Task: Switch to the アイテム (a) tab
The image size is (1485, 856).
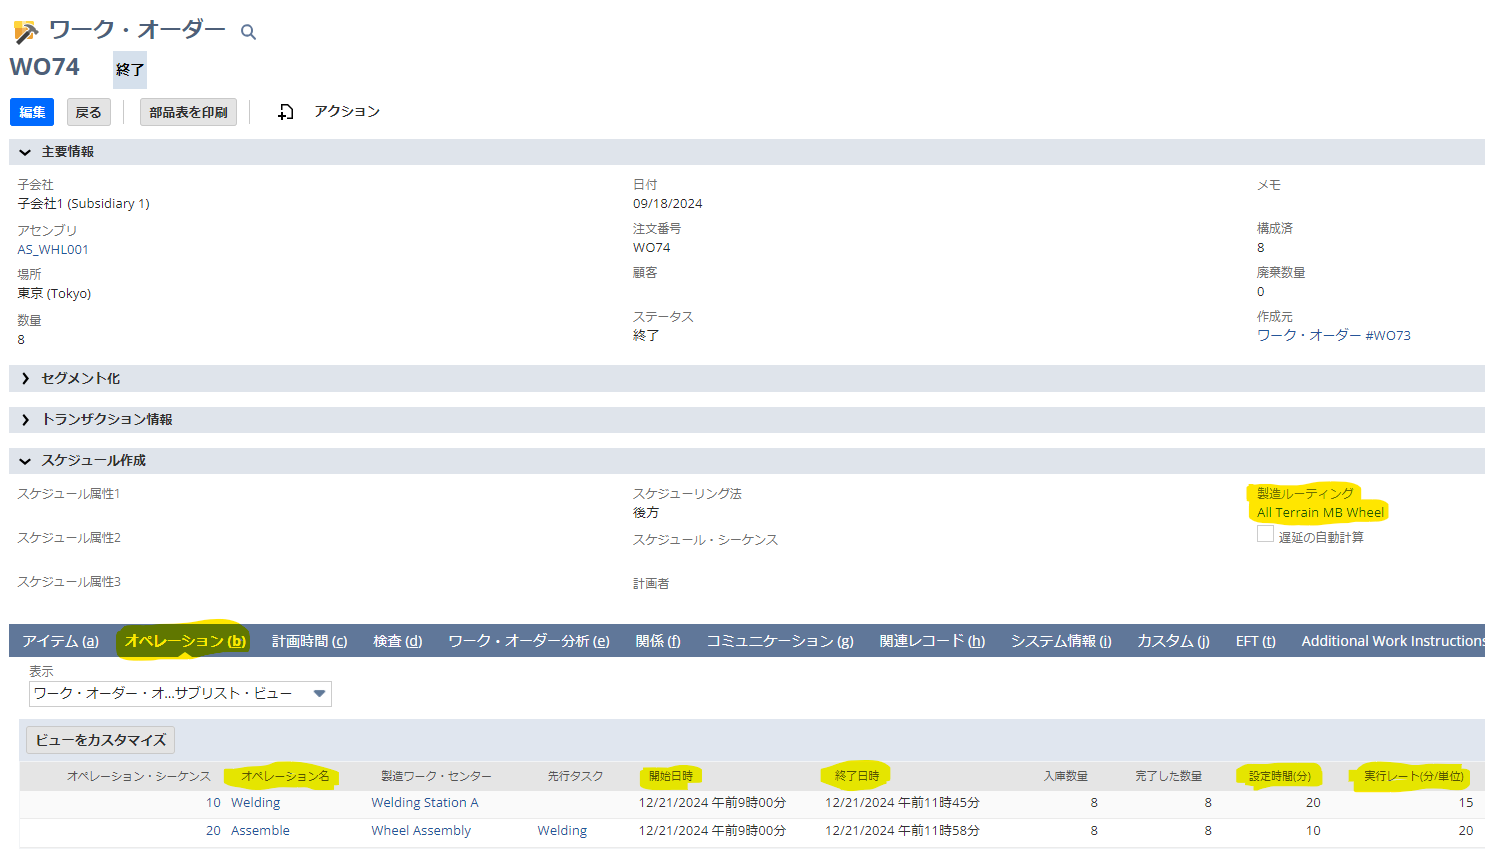Action: click(61, 641)
